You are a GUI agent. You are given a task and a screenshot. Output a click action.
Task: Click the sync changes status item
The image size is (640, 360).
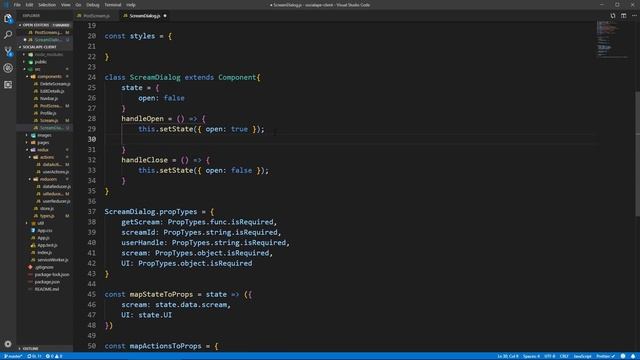(34, 356)
